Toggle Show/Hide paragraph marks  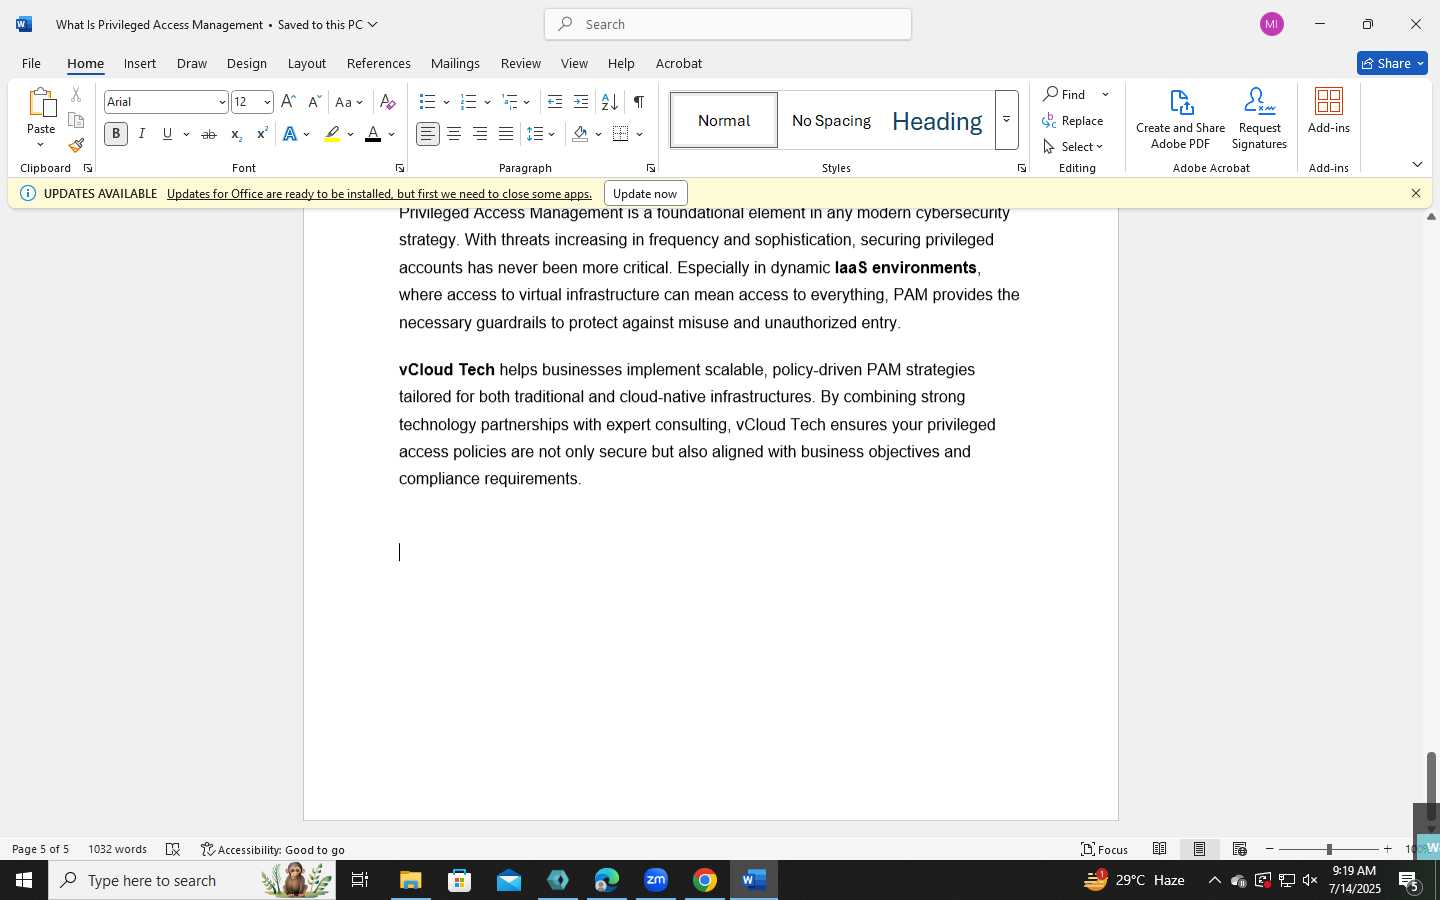(x=639, y=102)
